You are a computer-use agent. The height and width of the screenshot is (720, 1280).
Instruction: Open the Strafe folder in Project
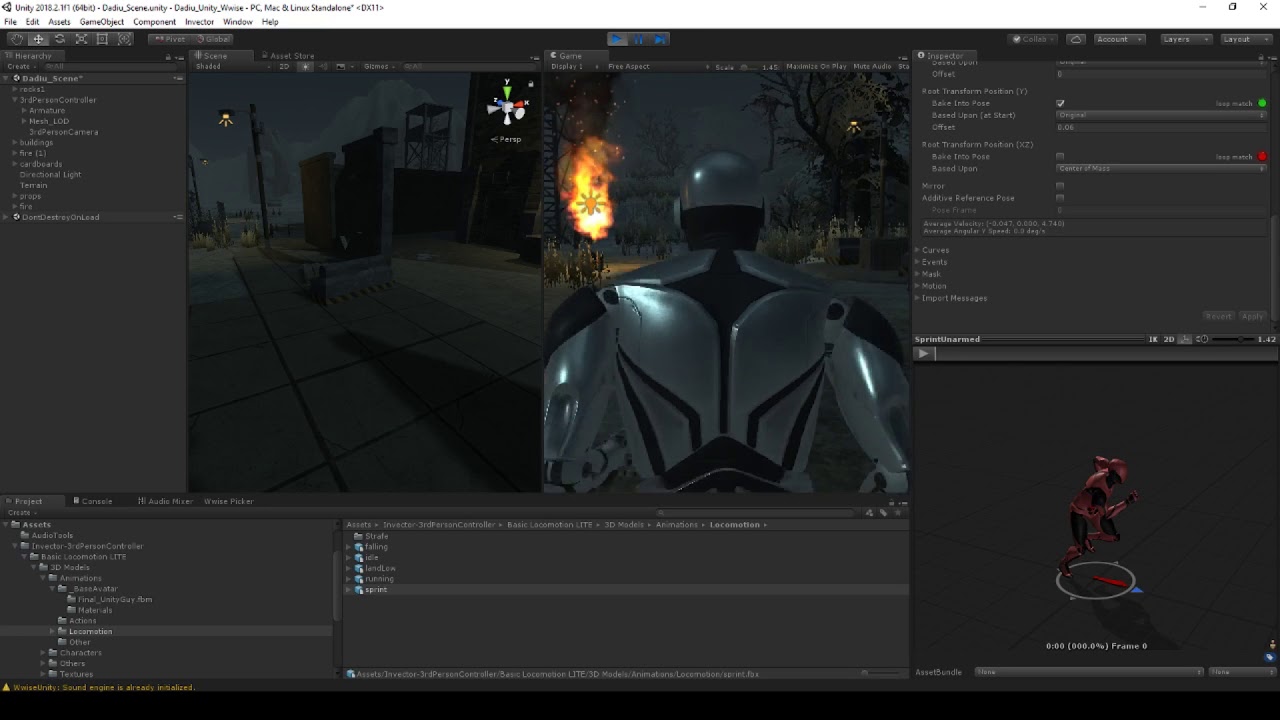(376, 536)
